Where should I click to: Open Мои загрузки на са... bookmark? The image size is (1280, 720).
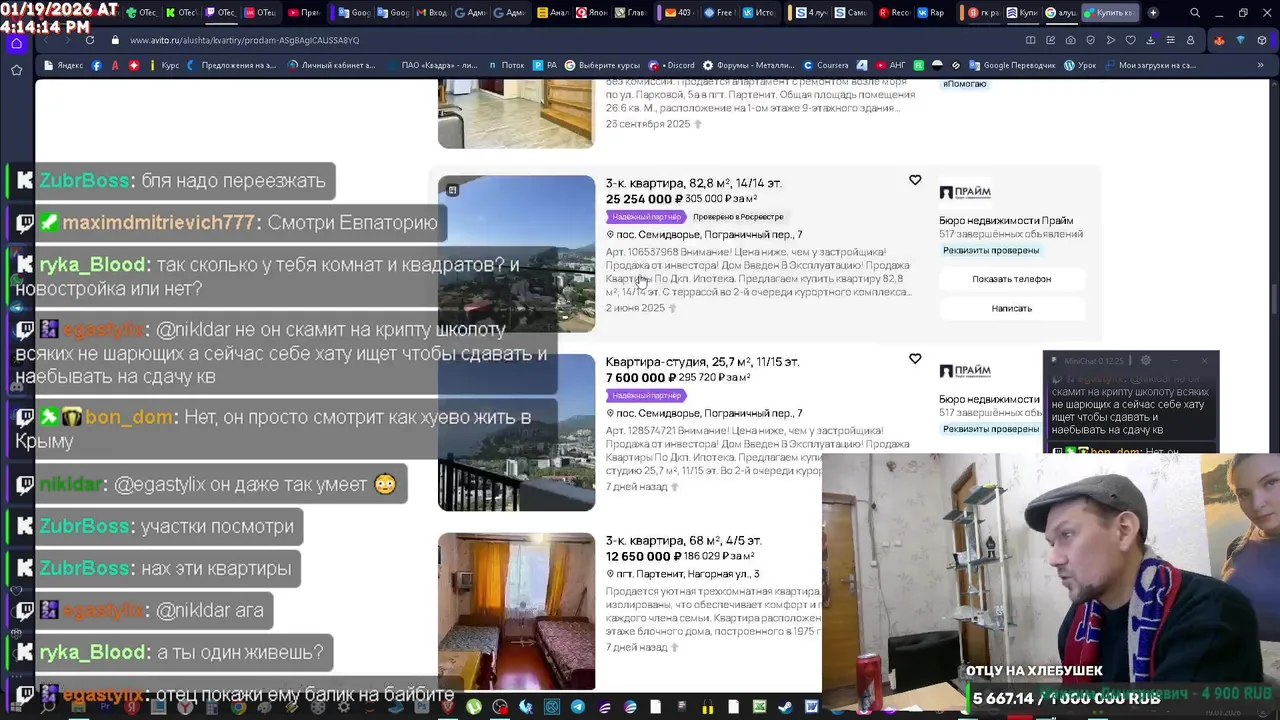(1150, 65)
